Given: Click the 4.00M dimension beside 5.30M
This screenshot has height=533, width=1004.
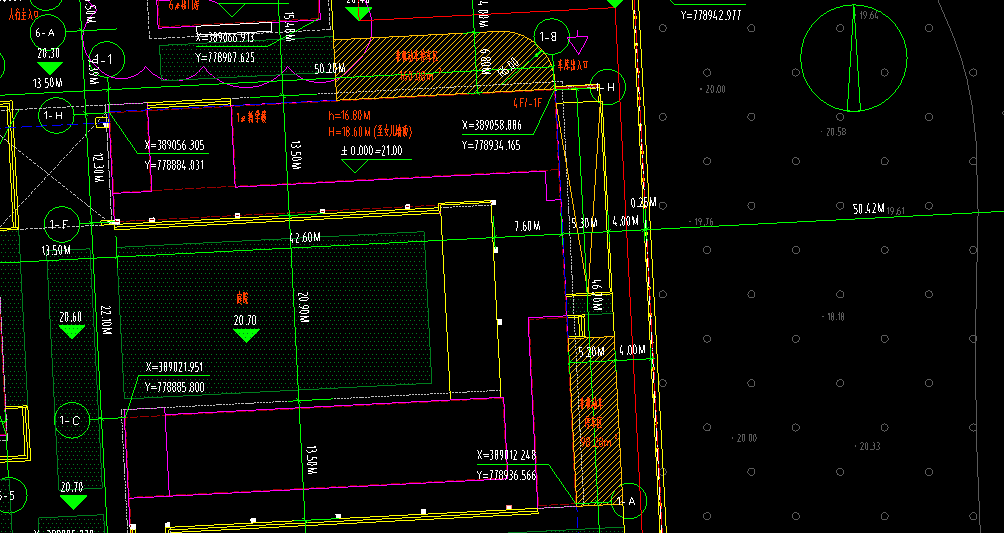Looking at the screenshot, I should (x=625, y=222).
